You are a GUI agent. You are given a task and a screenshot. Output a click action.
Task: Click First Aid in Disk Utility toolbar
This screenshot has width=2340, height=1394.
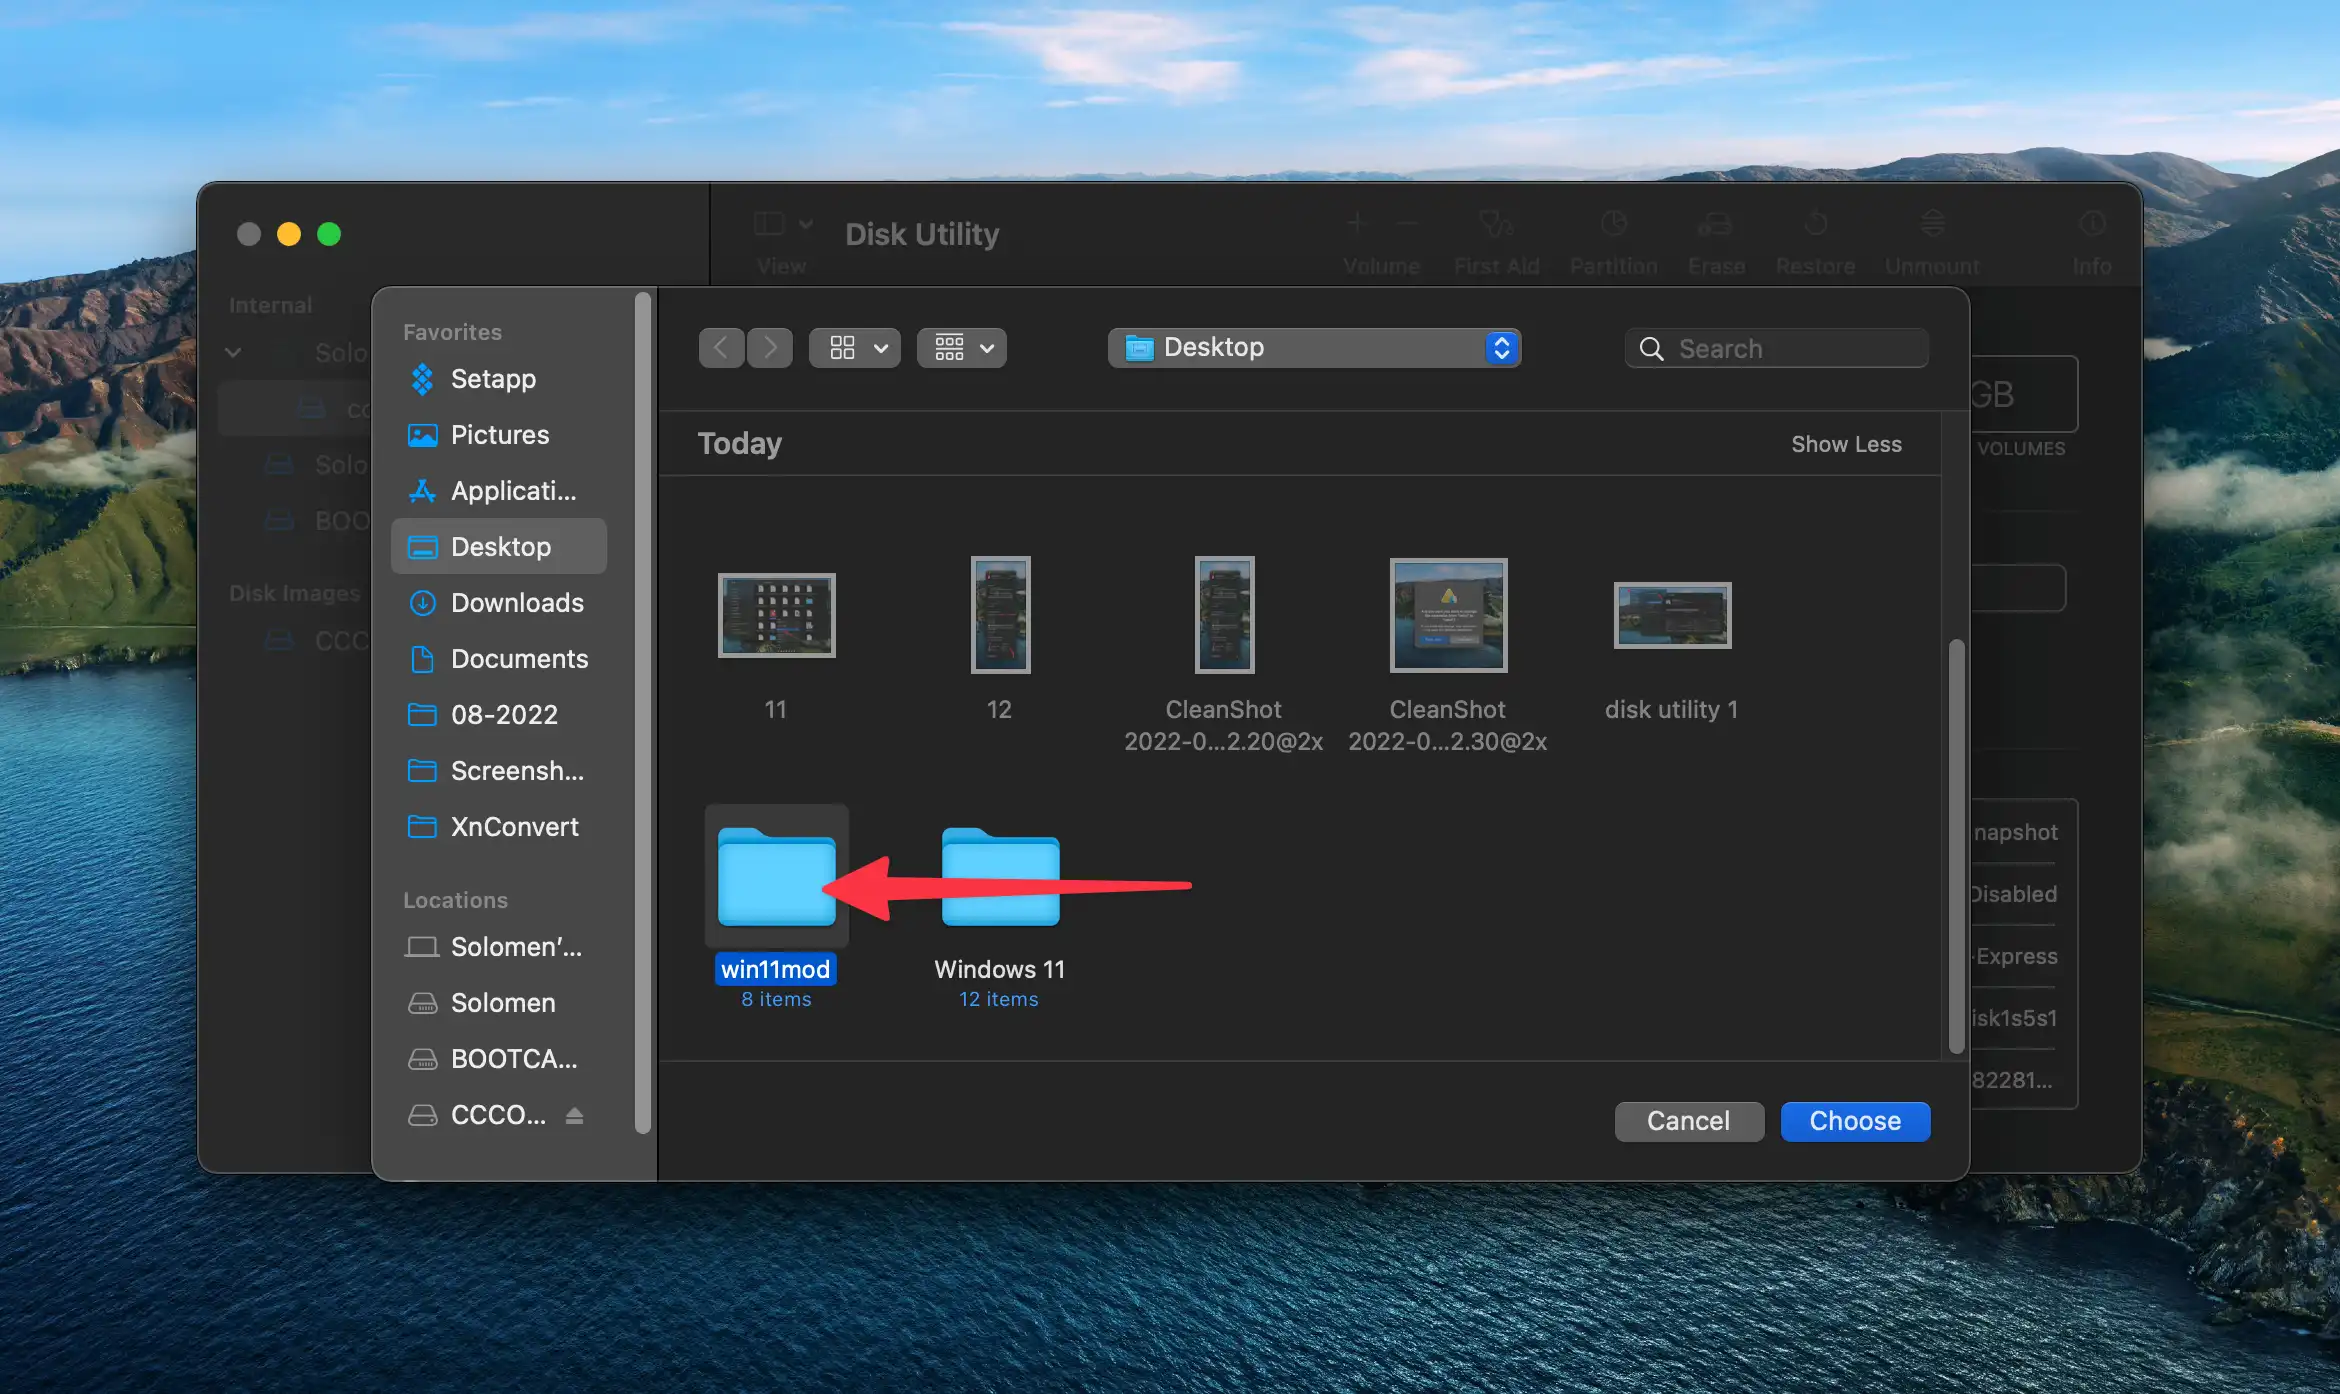point(1496,240)
